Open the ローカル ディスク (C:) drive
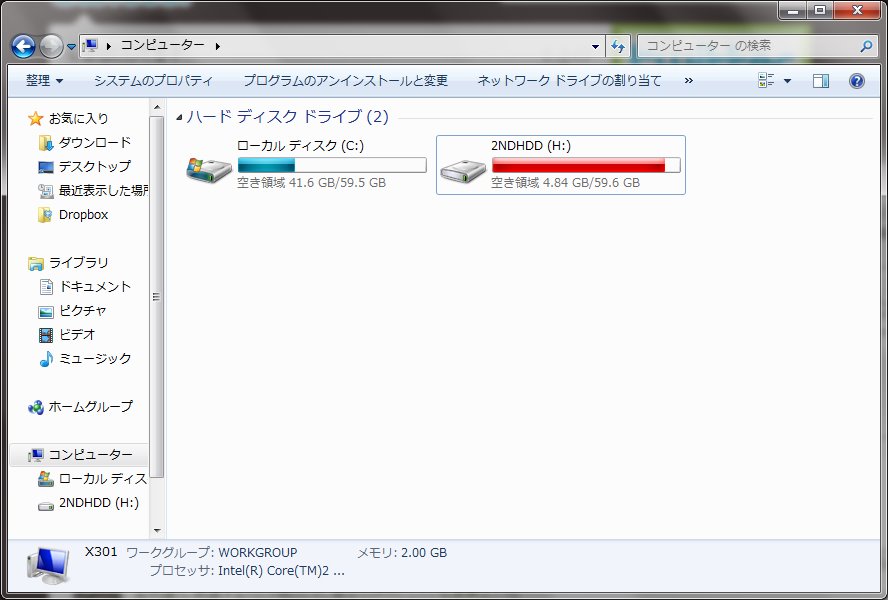 pyautogui.click(x=205, y=167)
